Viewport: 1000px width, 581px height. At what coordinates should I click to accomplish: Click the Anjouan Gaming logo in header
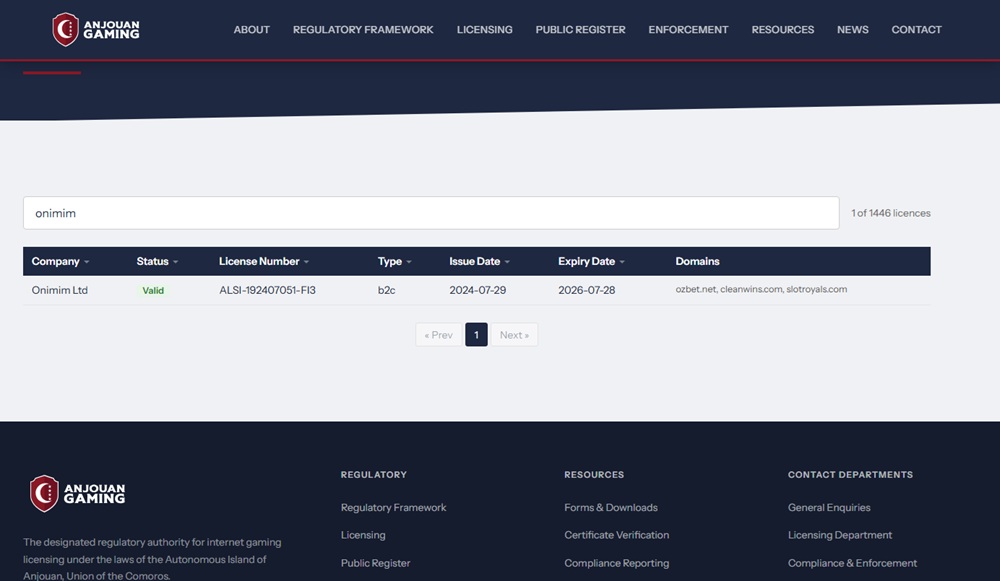coord(96,29)
